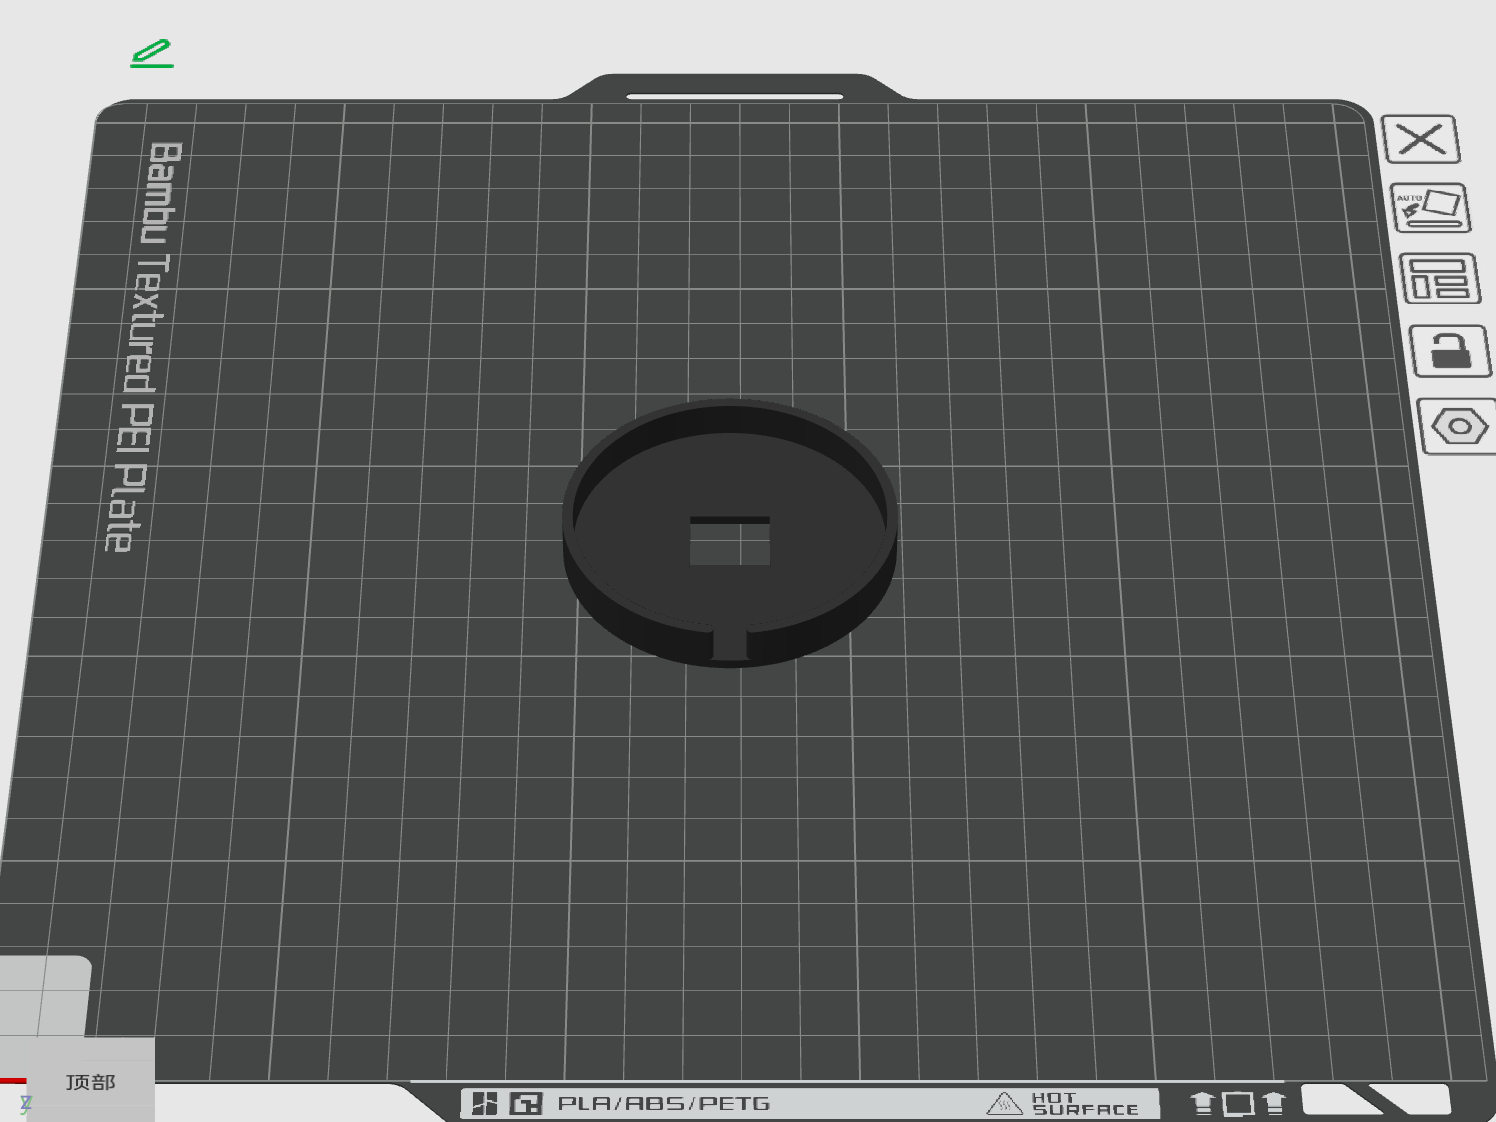Viewport: 1496px width, 1122px height.
Task: Open plate settings via the hexagon icon
Action: point(1459,426)
